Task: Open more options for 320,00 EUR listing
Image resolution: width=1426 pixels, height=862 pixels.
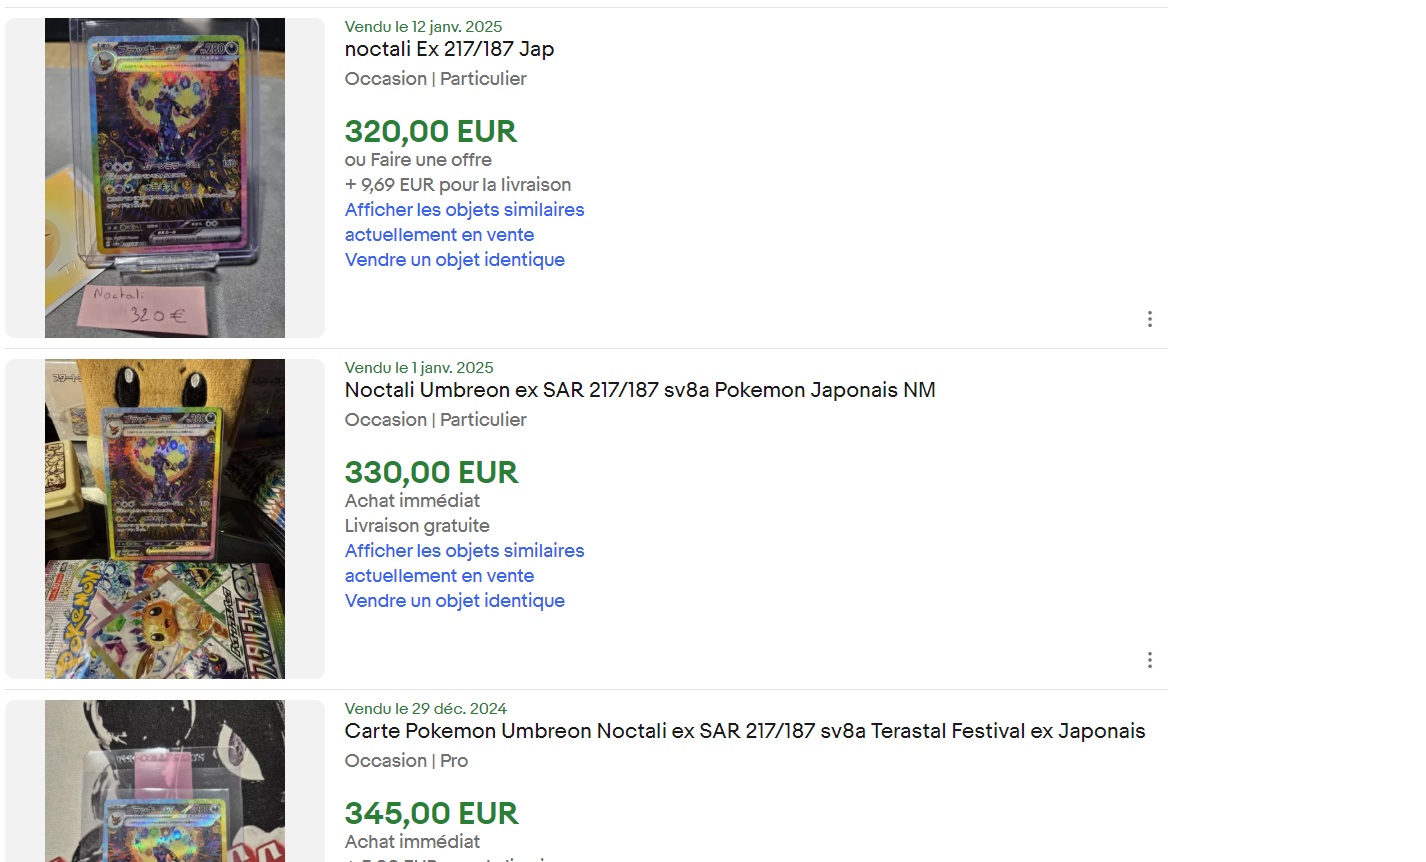Action: point(1149,319)
